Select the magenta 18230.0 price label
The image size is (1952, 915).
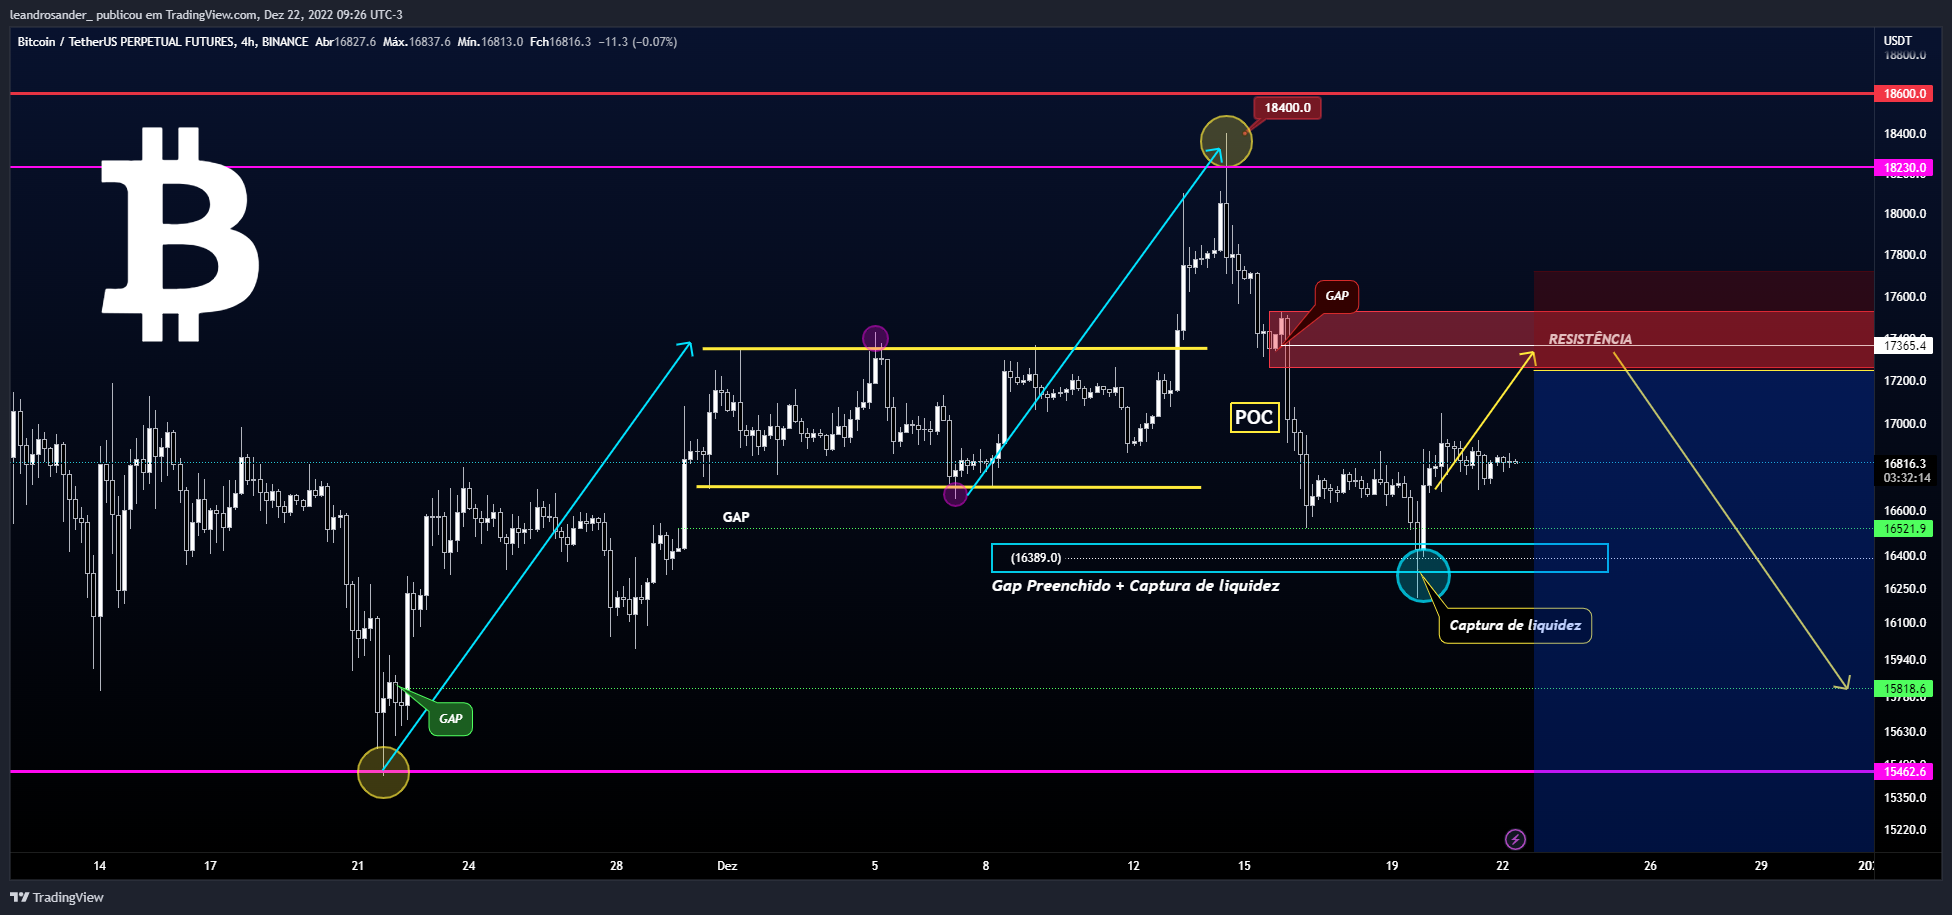click(x=1904, y=168)
